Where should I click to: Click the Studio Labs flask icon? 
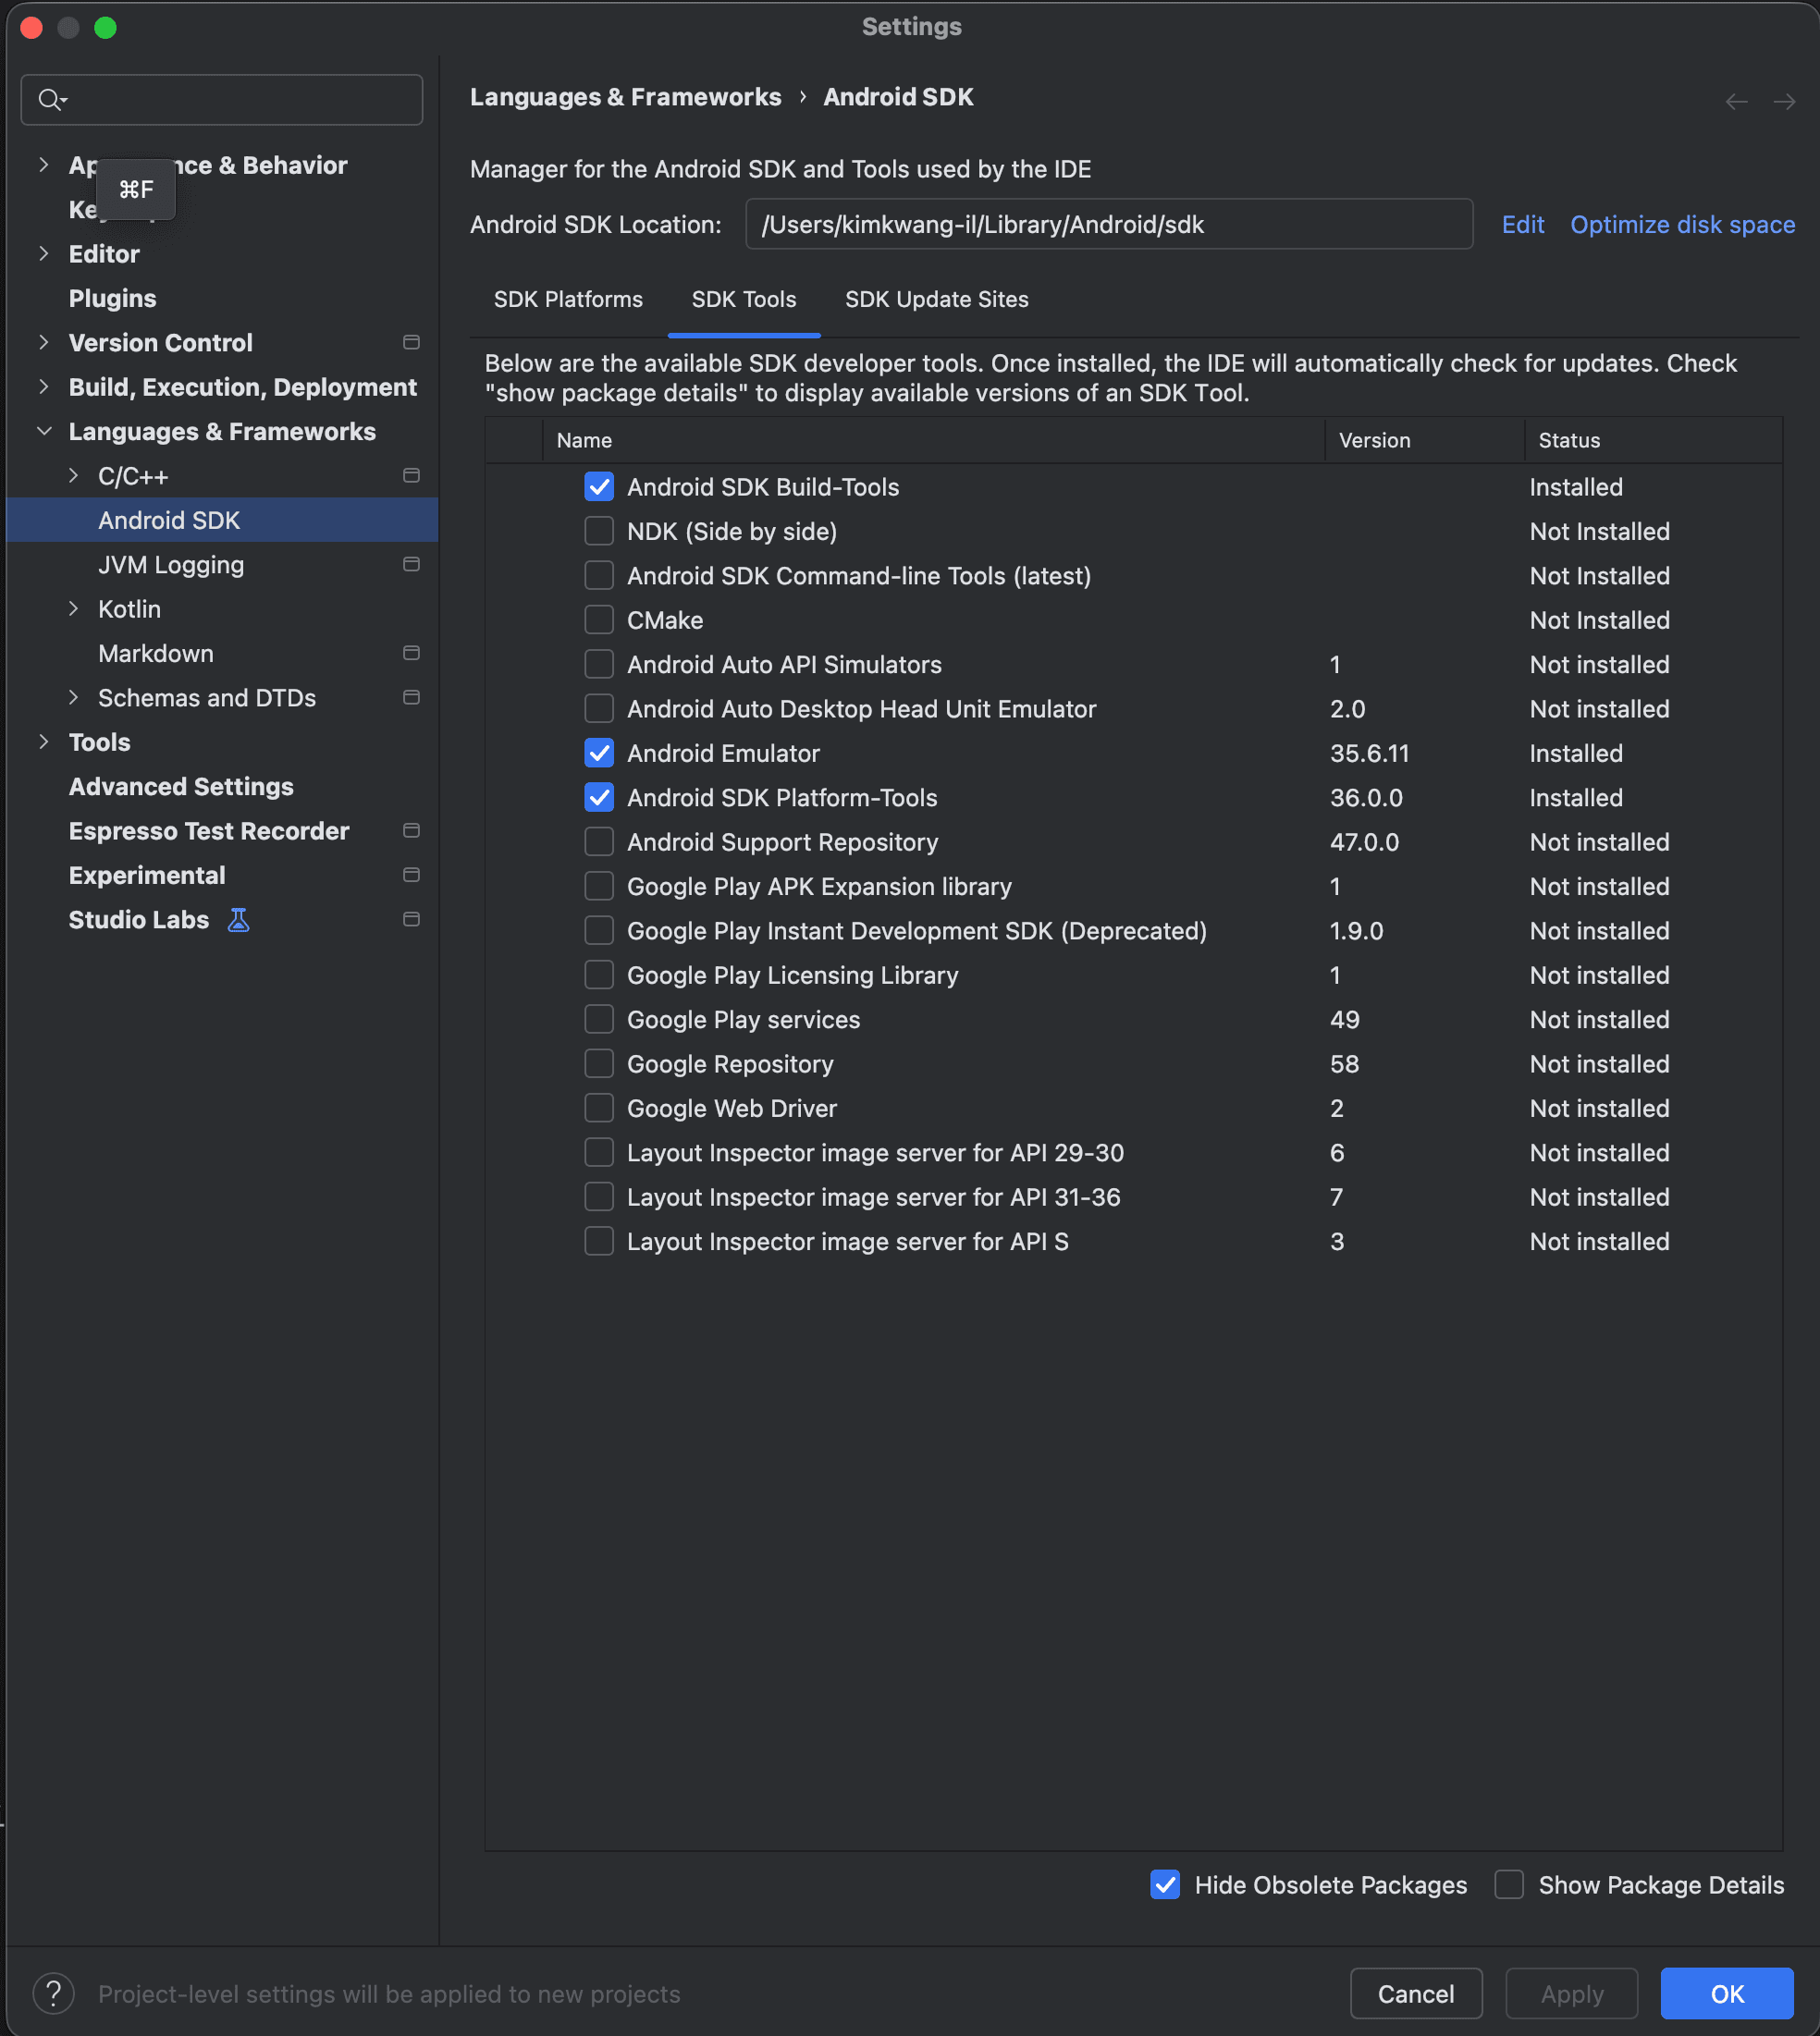click(238, 919)
